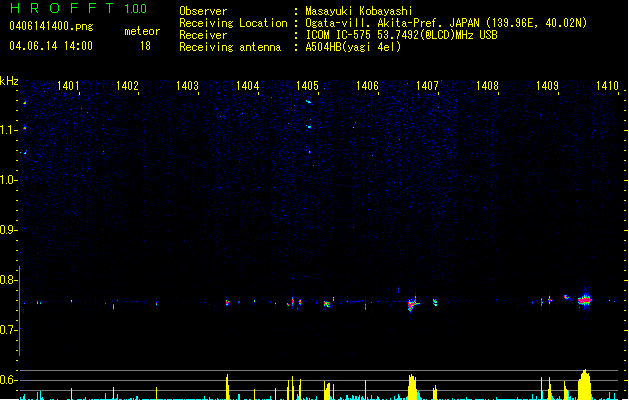The height and width of the screenshot is (400, 629).
Task: Click the tallest yellow power peak before 1410
Action: click(584, 384)
